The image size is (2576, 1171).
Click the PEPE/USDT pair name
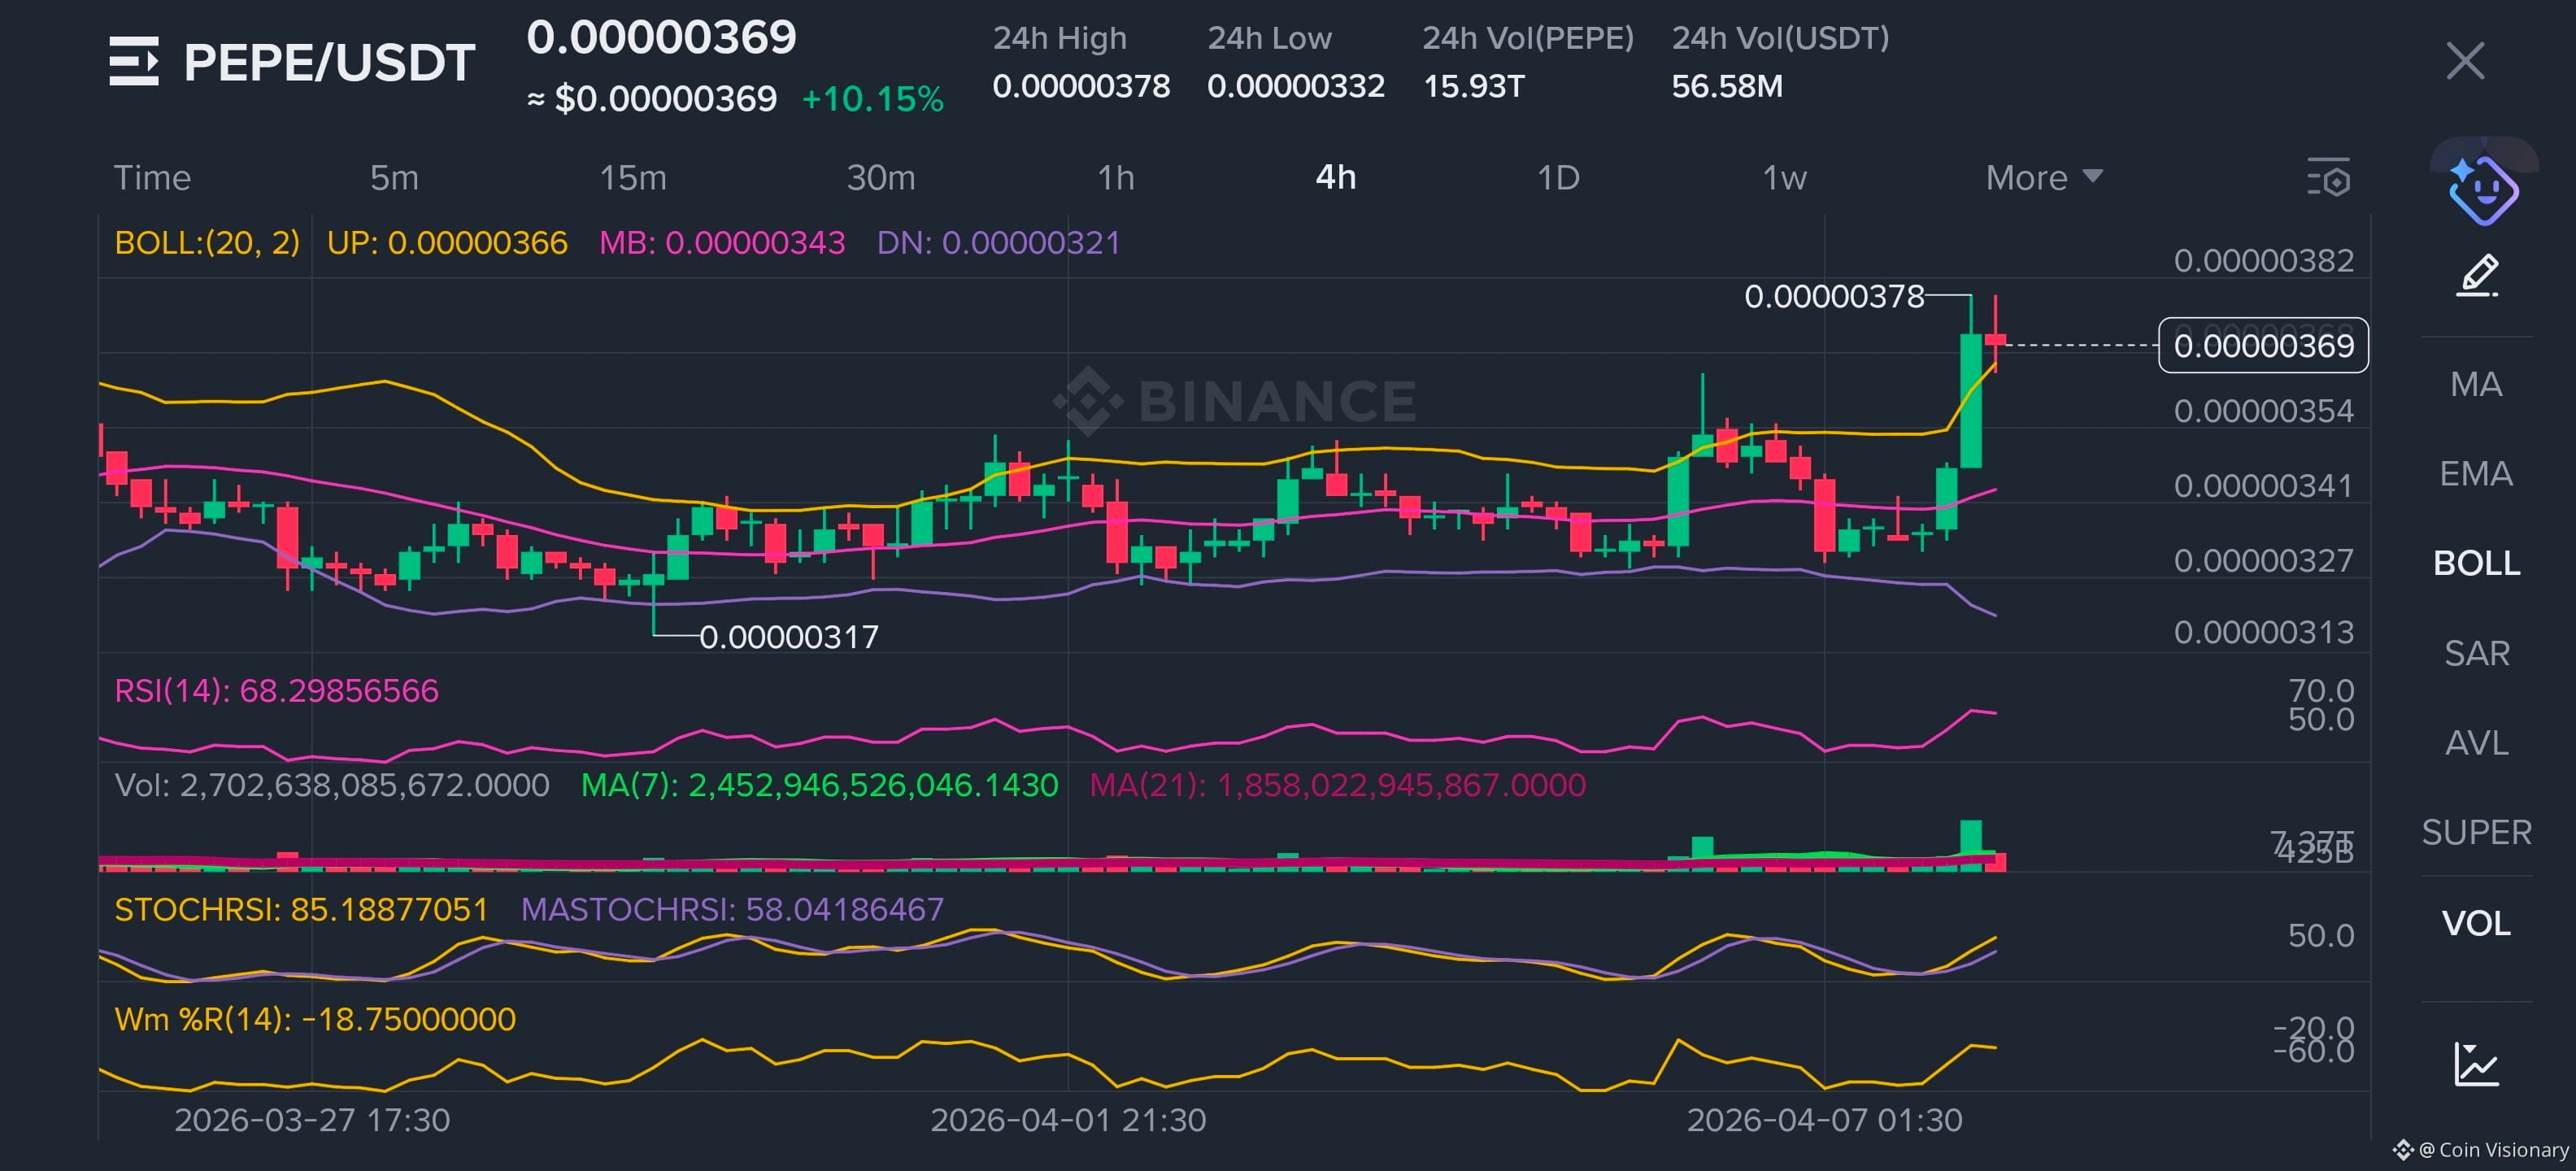point(329,62)
